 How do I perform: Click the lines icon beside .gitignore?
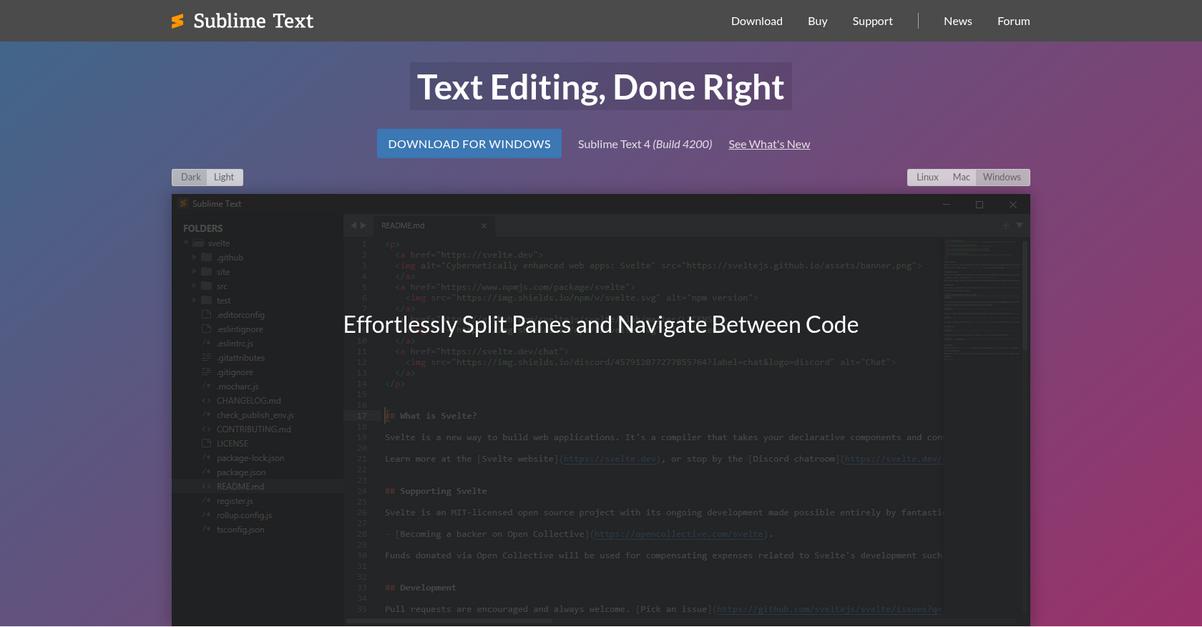click(207, 372)
